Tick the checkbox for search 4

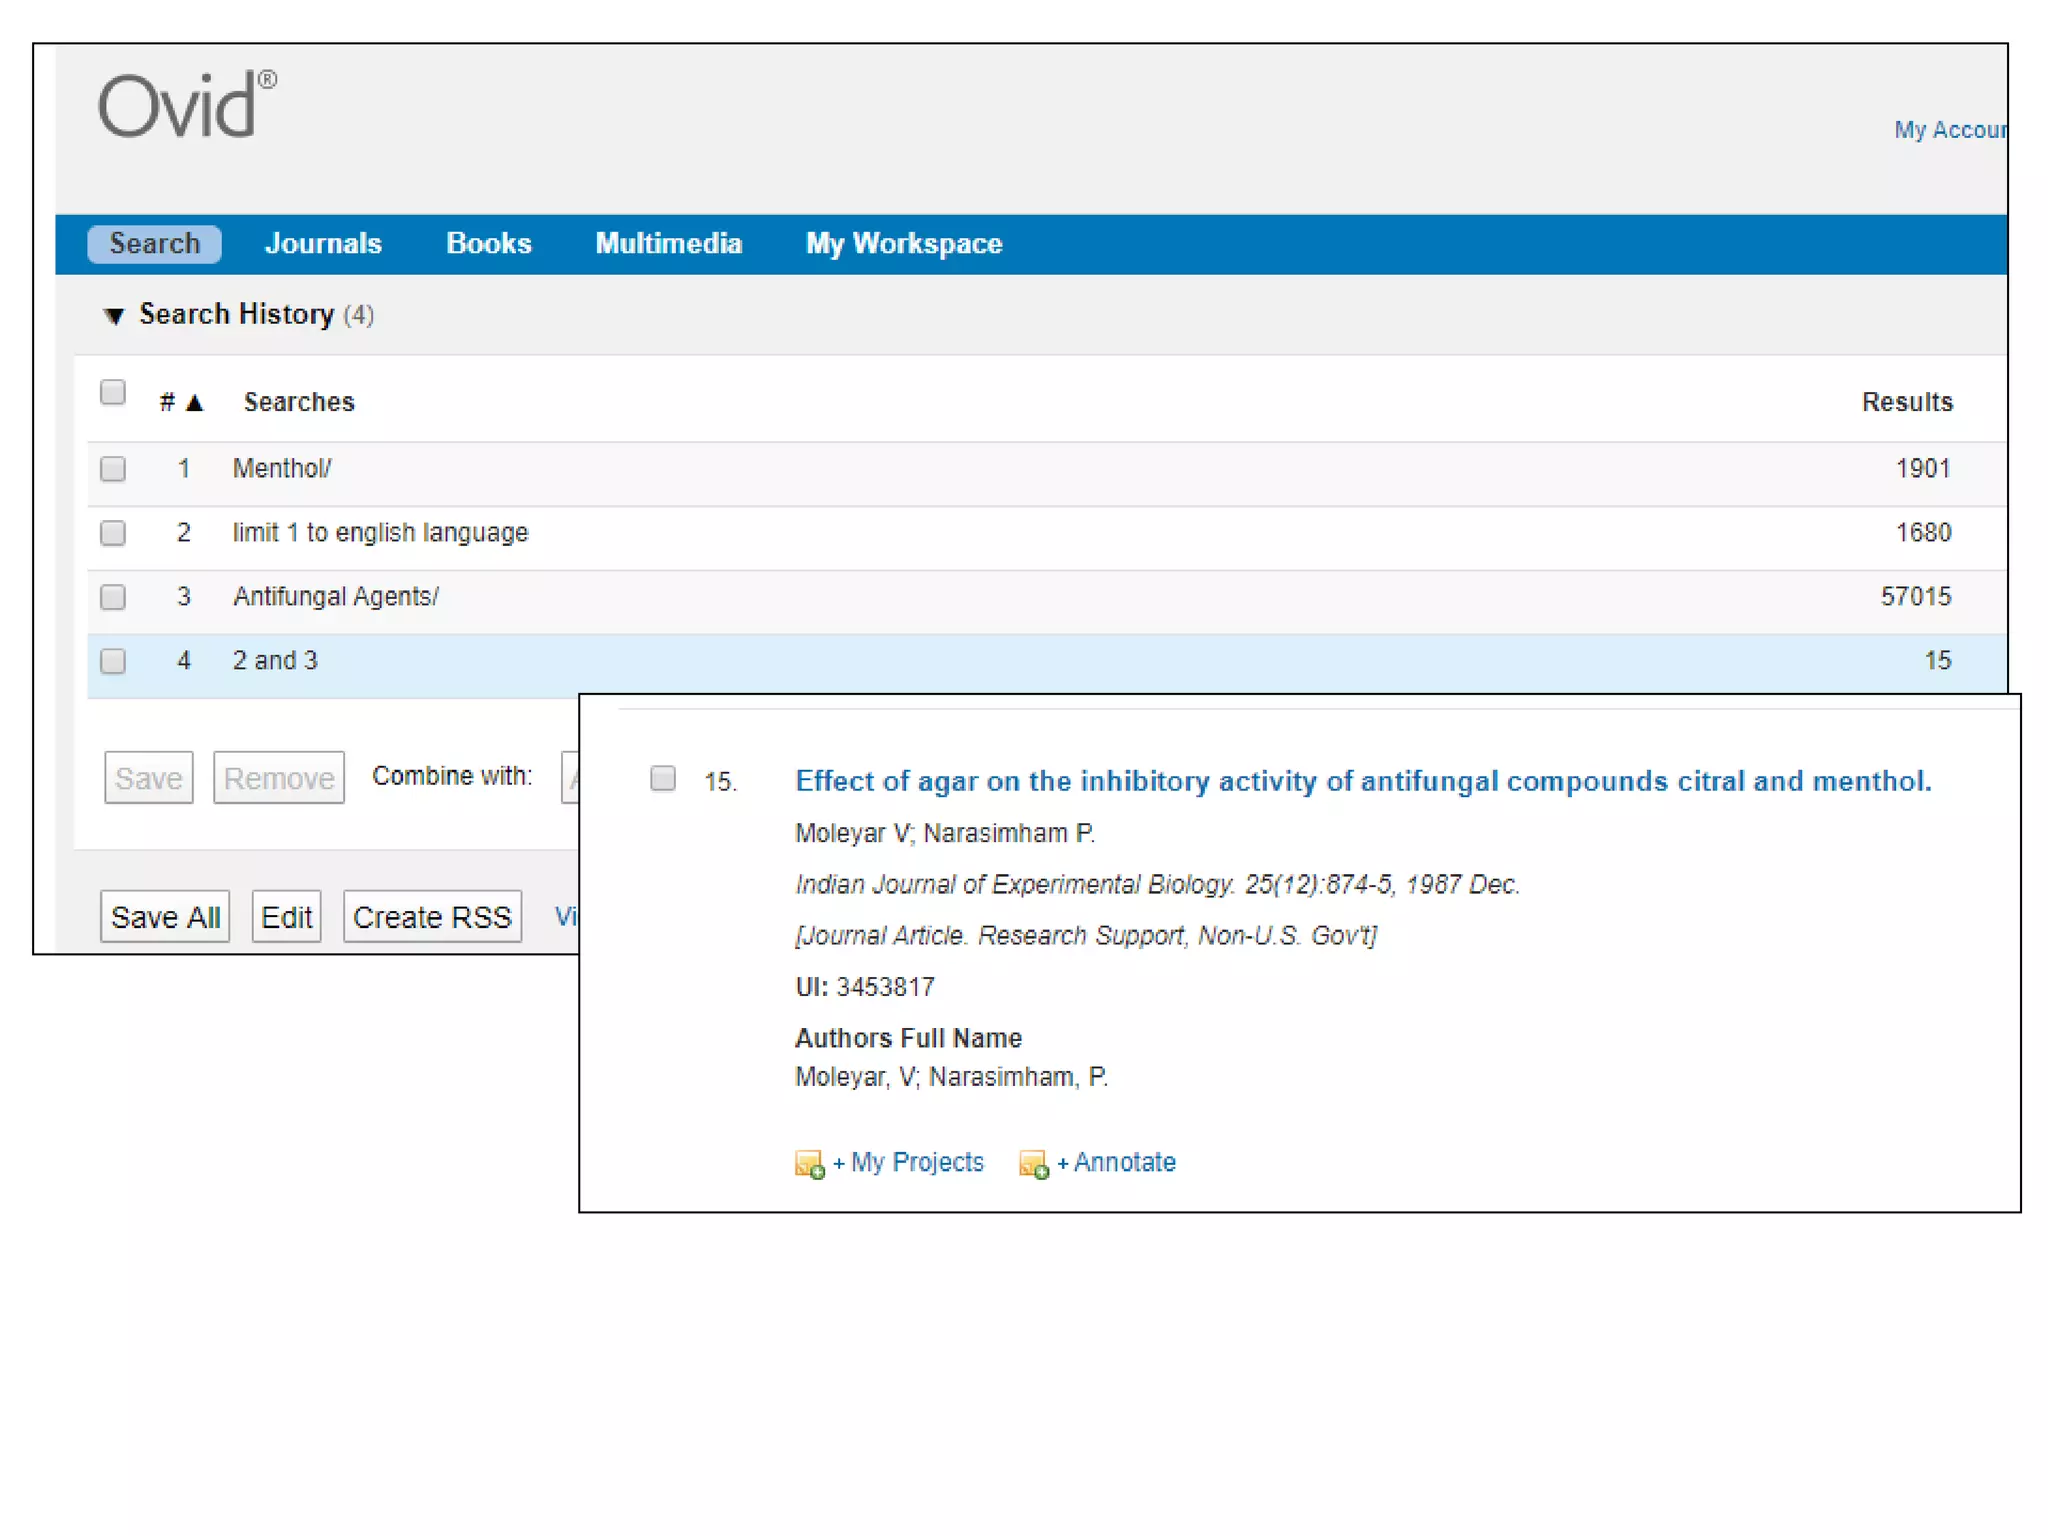click(x=113, y=661)
